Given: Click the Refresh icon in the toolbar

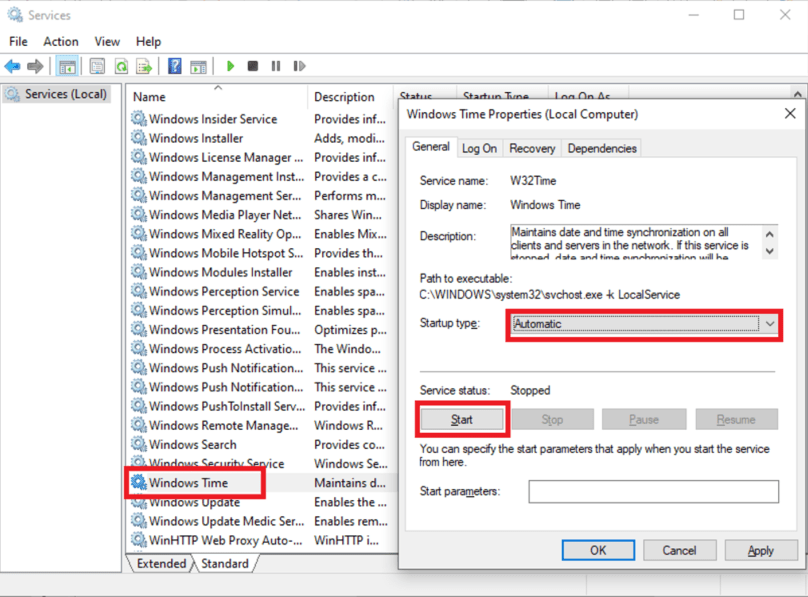Looking at the screenshot, I should pos(121,66).
